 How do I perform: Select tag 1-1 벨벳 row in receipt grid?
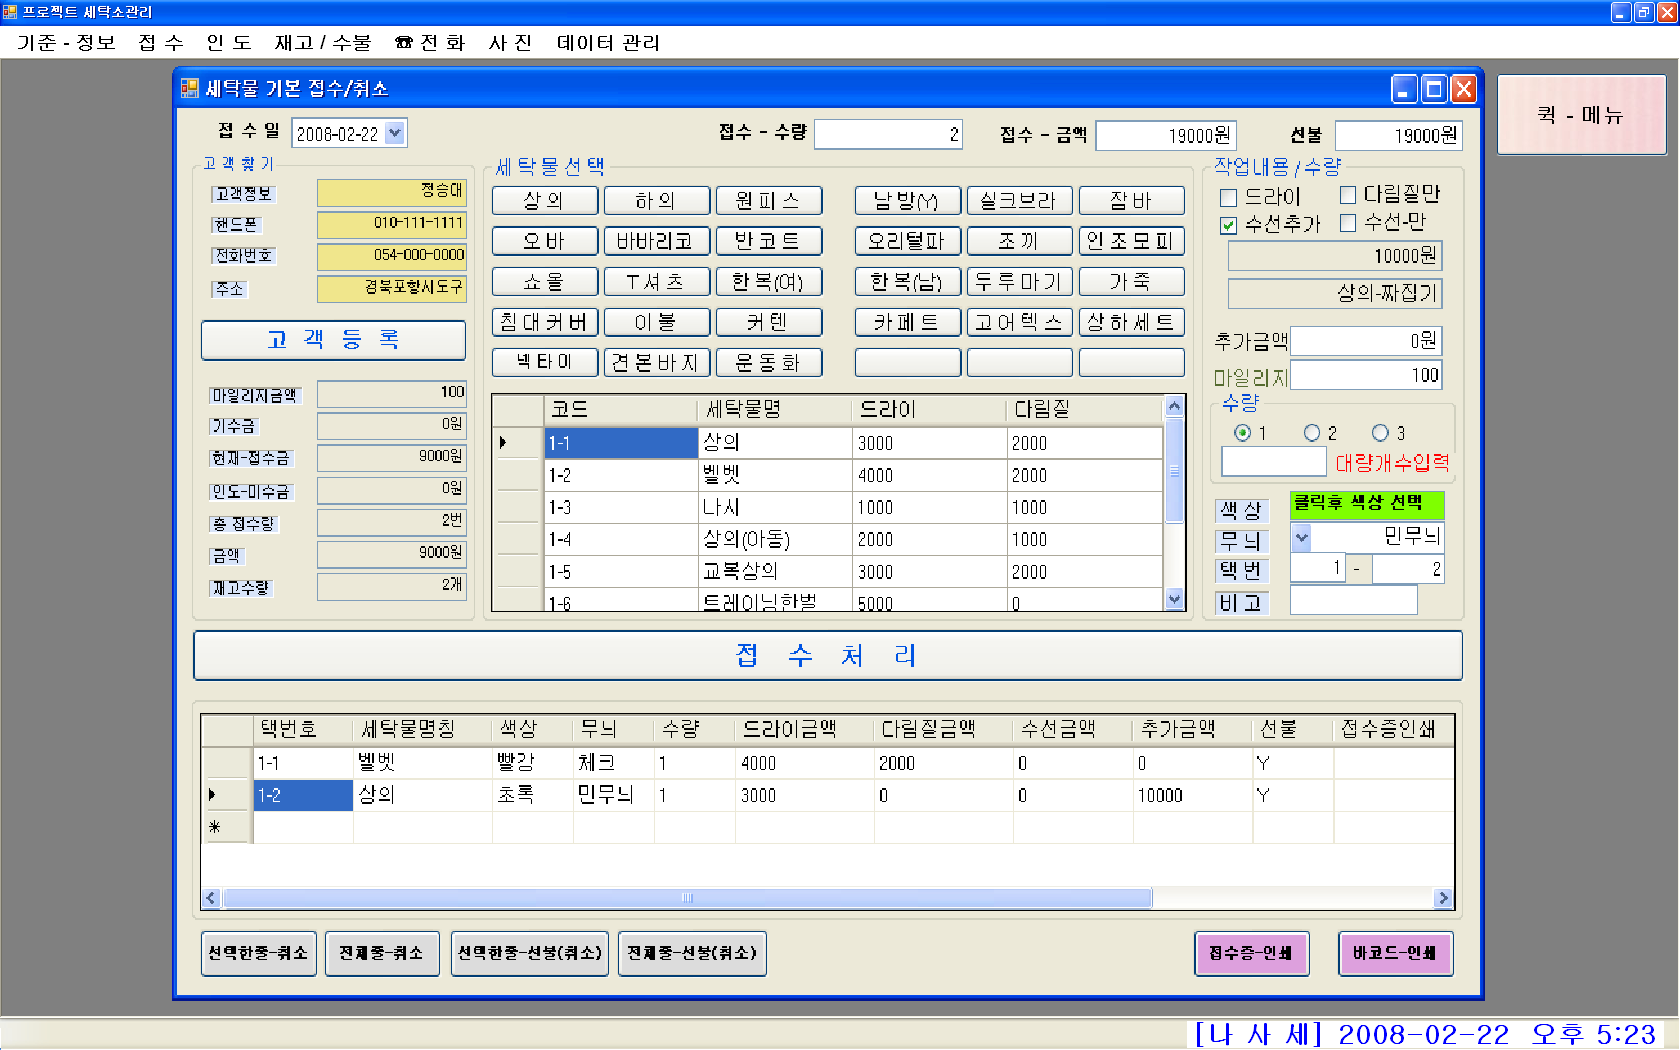click(x=828, y=763)
